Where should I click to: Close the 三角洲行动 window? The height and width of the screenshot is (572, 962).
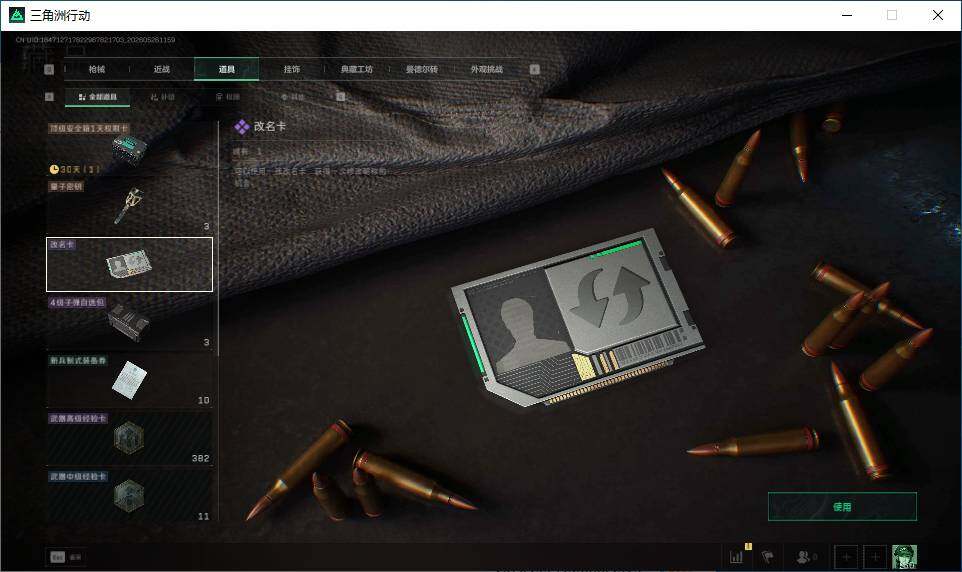(937, 15)
